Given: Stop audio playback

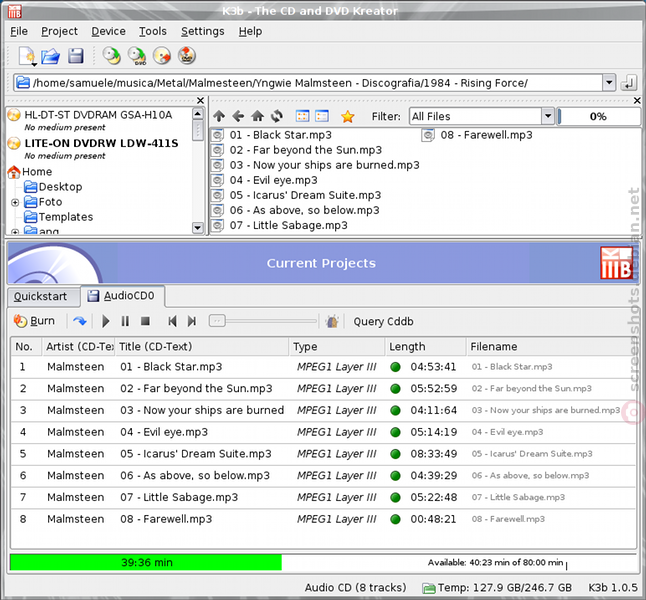Looking at the screenshot, I should [x=145, y=321].
